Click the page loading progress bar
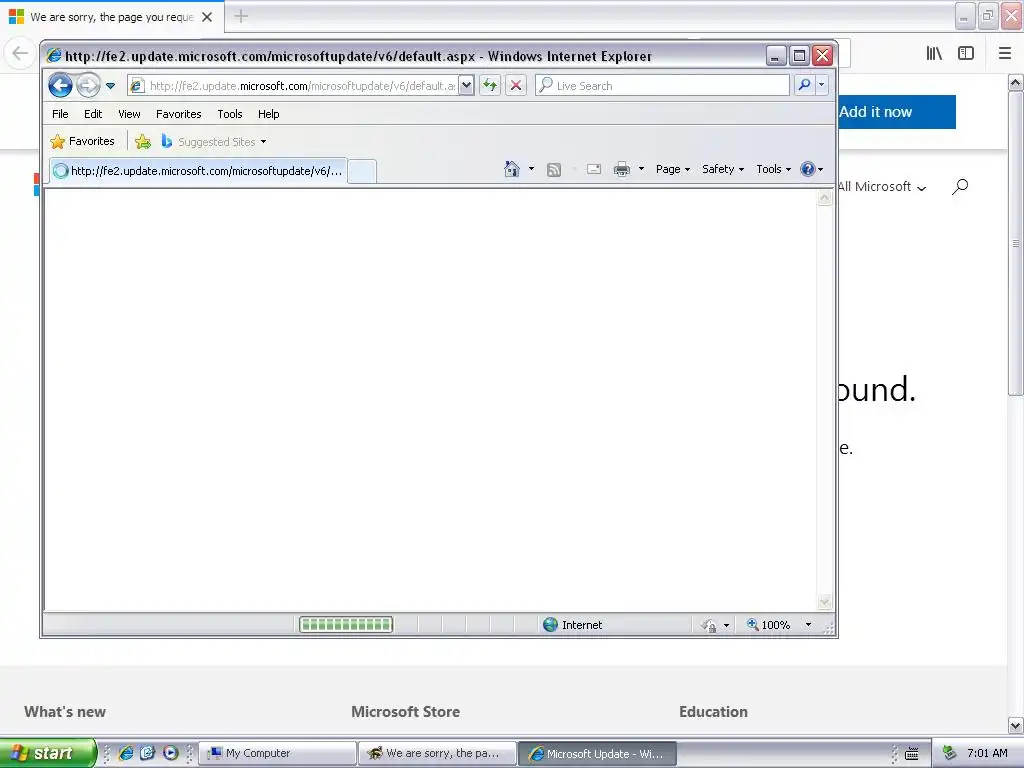1024x768 pixels. pos(345,625)
